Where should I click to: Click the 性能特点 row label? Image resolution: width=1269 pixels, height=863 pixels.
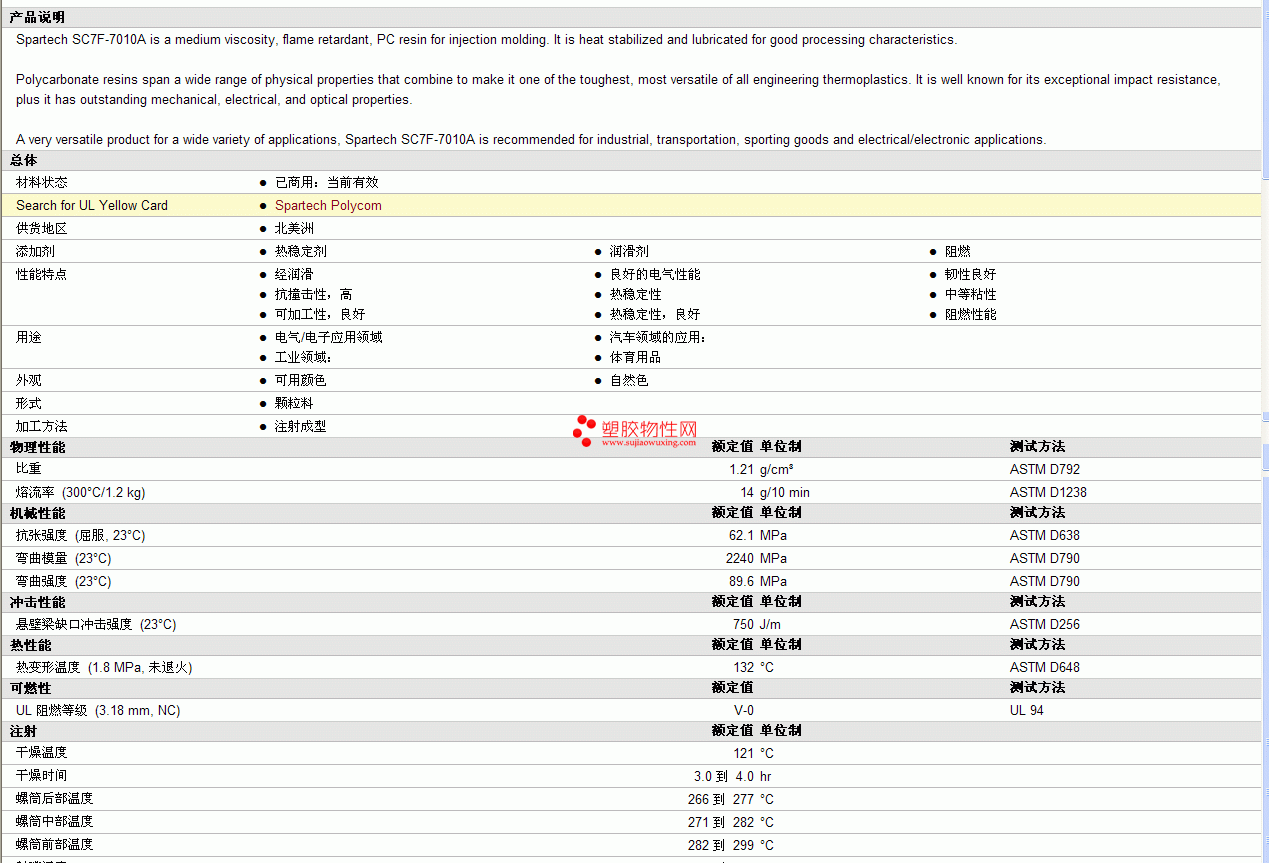coord(42,274)
